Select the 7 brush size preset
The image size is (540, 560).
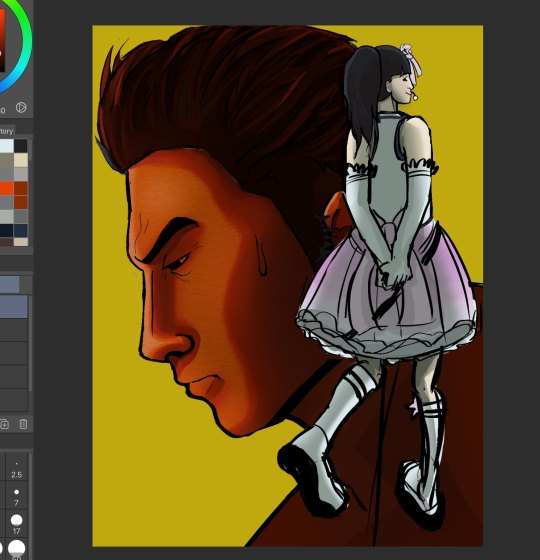point(16,496)
